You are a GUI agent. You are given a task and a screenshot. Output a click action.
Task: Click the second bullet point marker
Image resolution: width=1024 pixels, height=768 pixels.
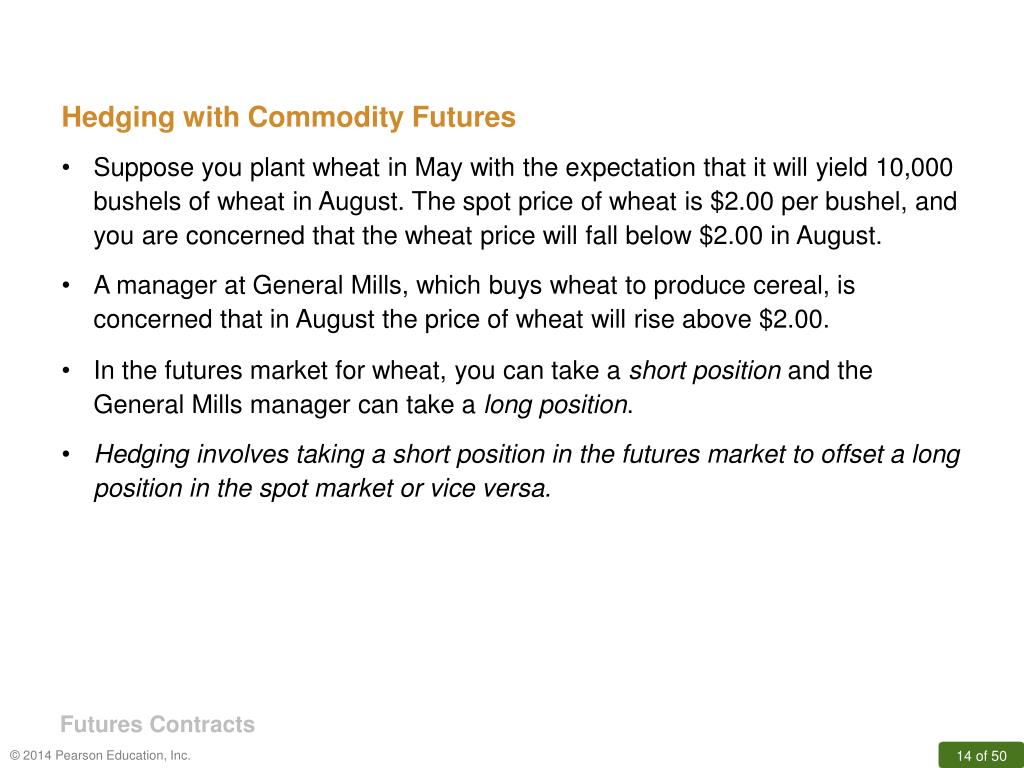tap(65, 285)
